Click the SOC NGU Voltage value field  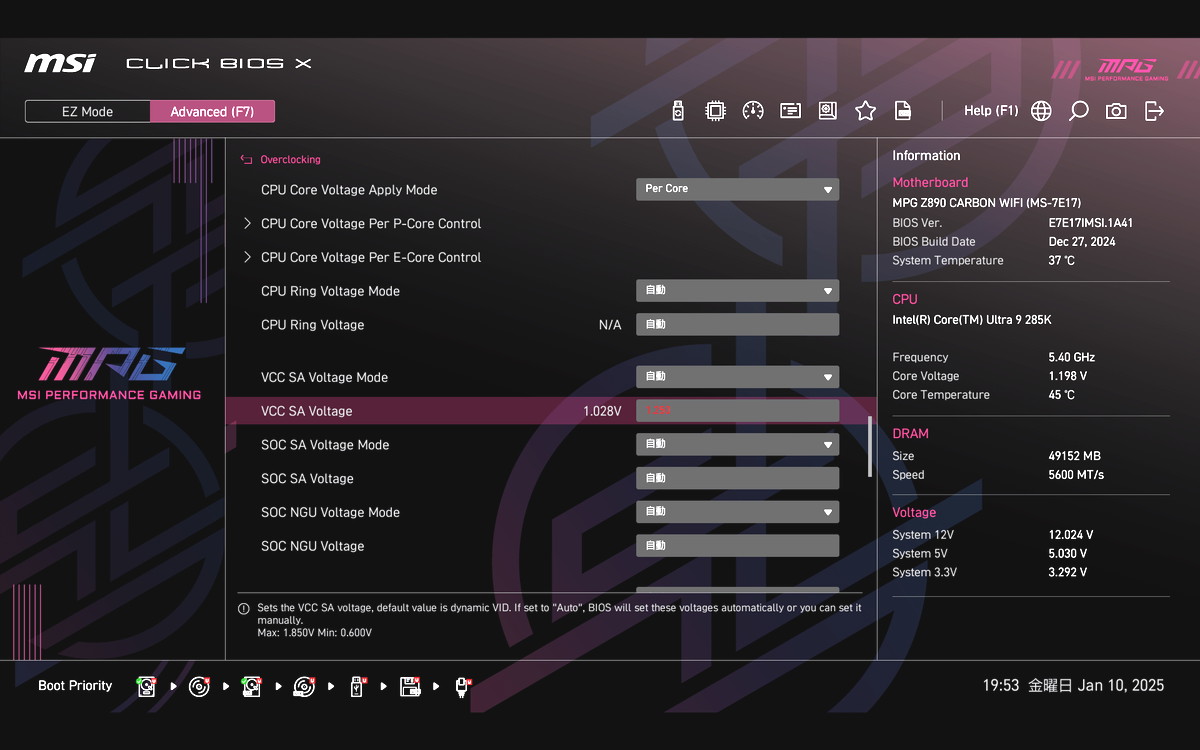pyautogui.click(x=737, y=546)
